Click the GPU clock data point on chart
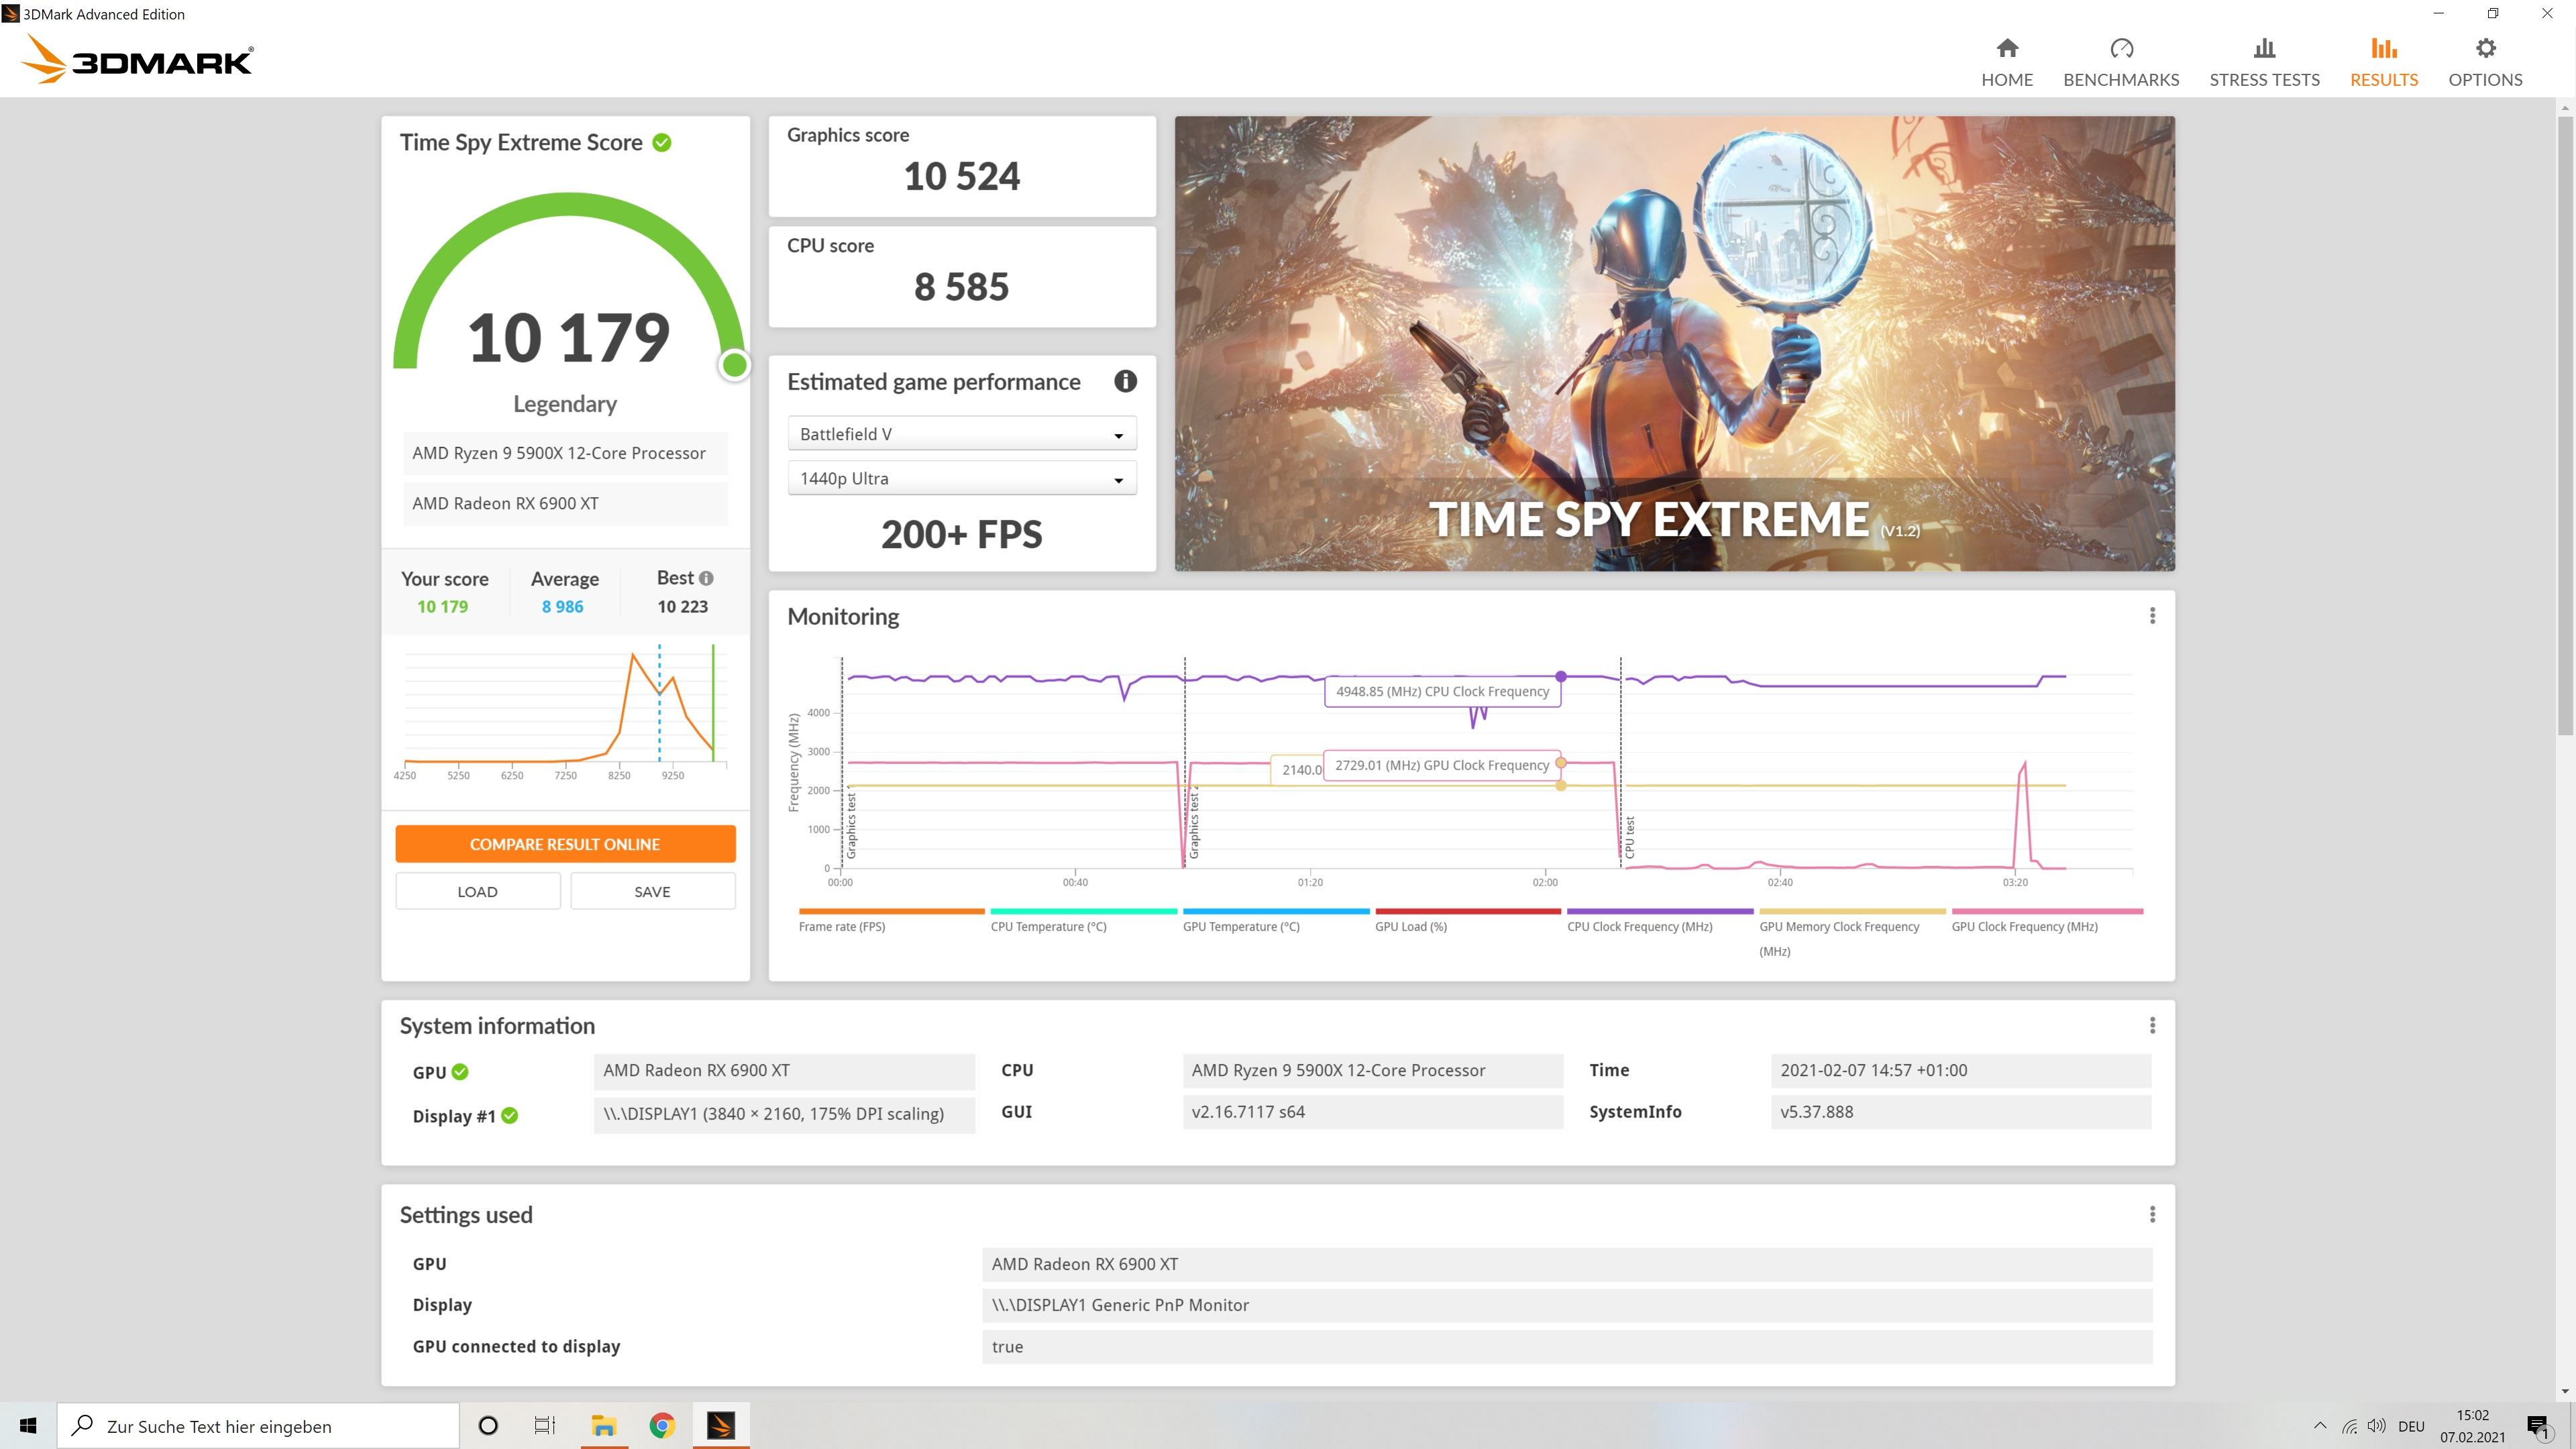This screenshot has width=2576, height=1449. coord(1561,763)
